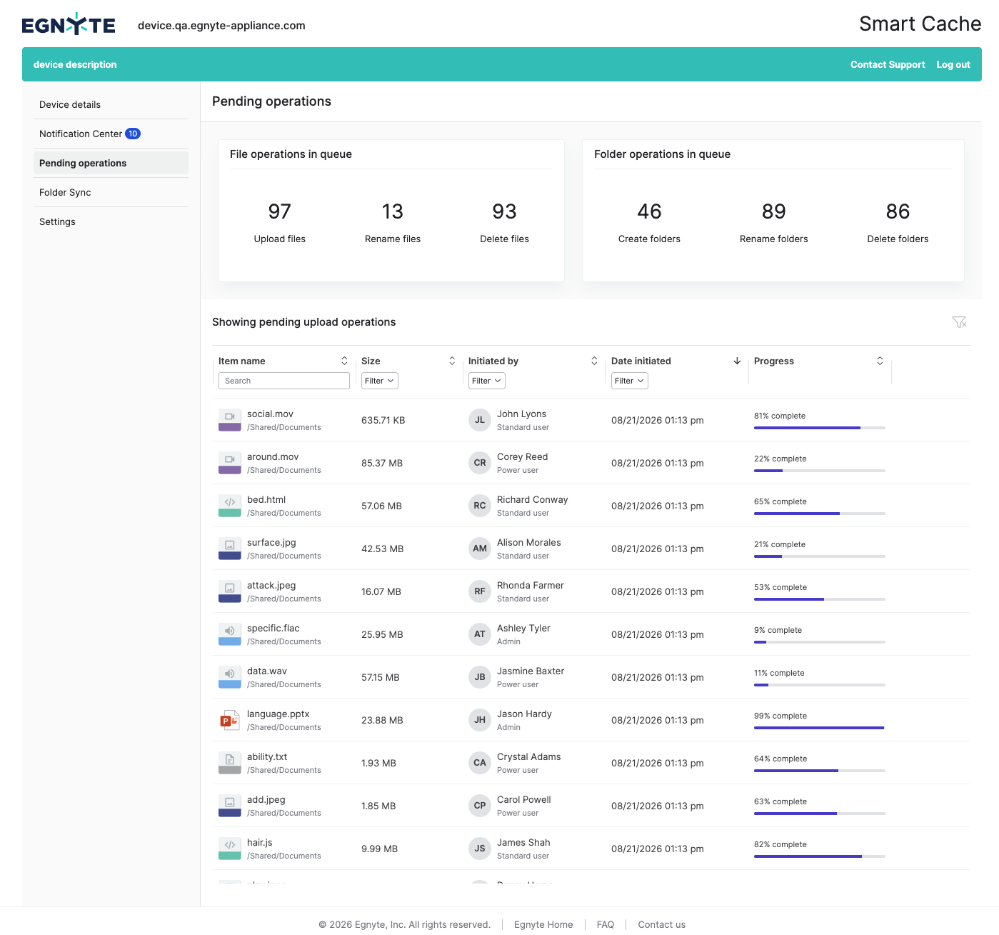Click the 85.37 MB size cell
Screen dimensions: 999x935
coord(382,463)
